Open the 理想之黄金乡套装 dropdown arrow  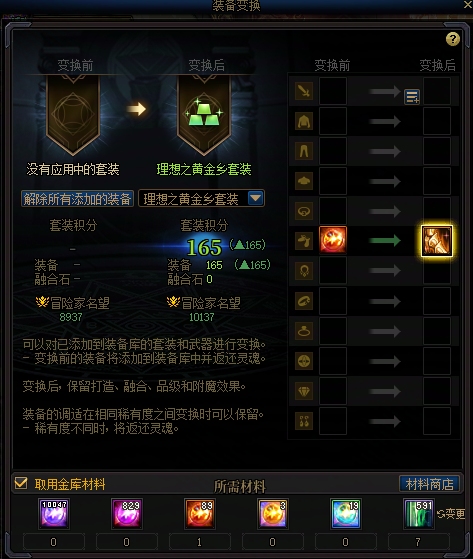255,198
